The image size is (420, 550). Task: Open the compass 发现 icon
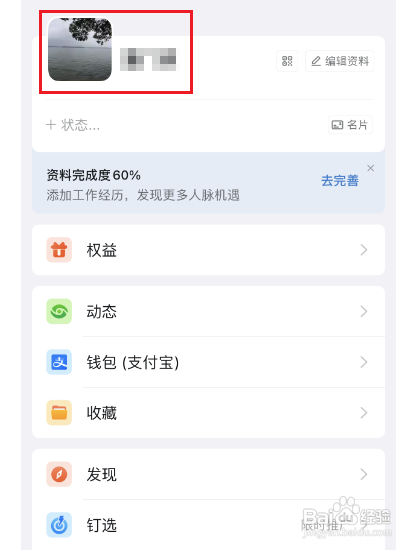point(59,474)
